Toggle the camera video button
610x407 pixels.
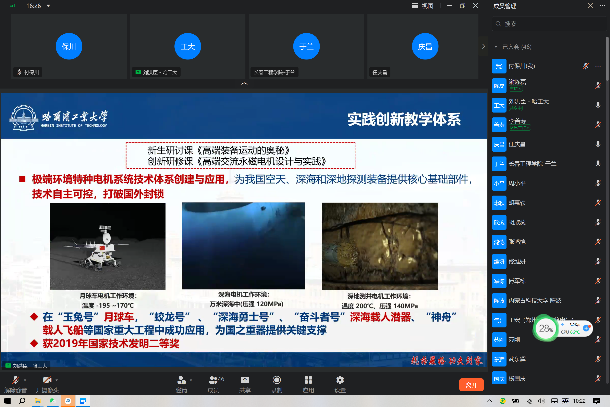tap(45, 381)
